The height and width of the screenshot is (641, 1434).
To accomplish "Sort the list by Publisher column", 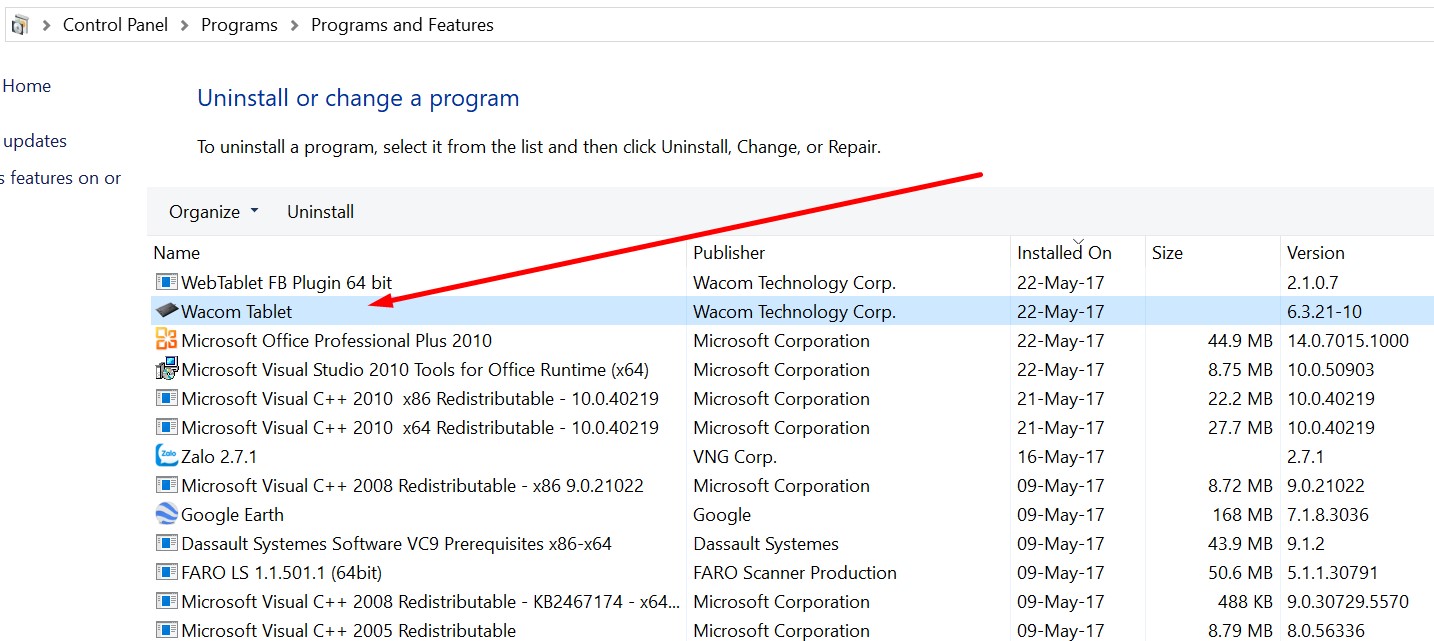I will (x=729, y=253).
